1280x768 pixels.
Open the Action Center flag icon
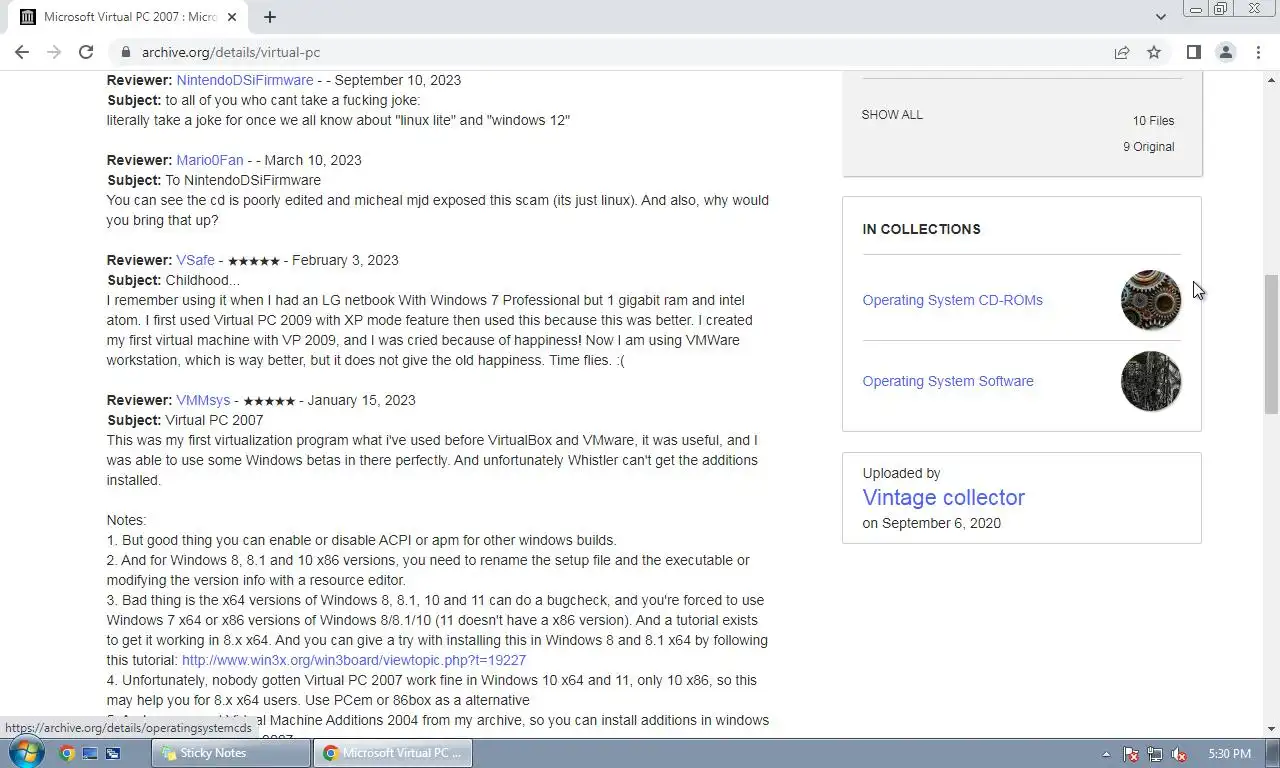click(1131, 754)
